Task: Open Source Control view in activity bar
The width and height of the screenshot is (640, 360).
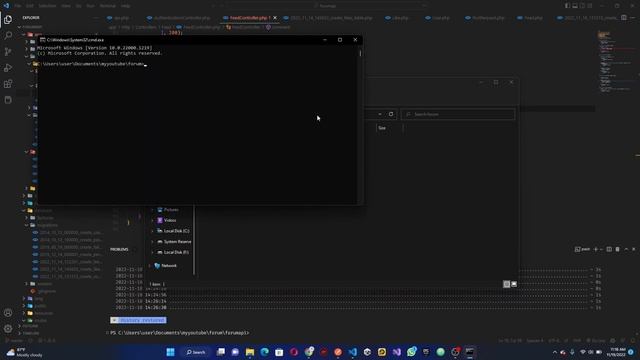Action: pyautogui.click(x=8, y=52)
